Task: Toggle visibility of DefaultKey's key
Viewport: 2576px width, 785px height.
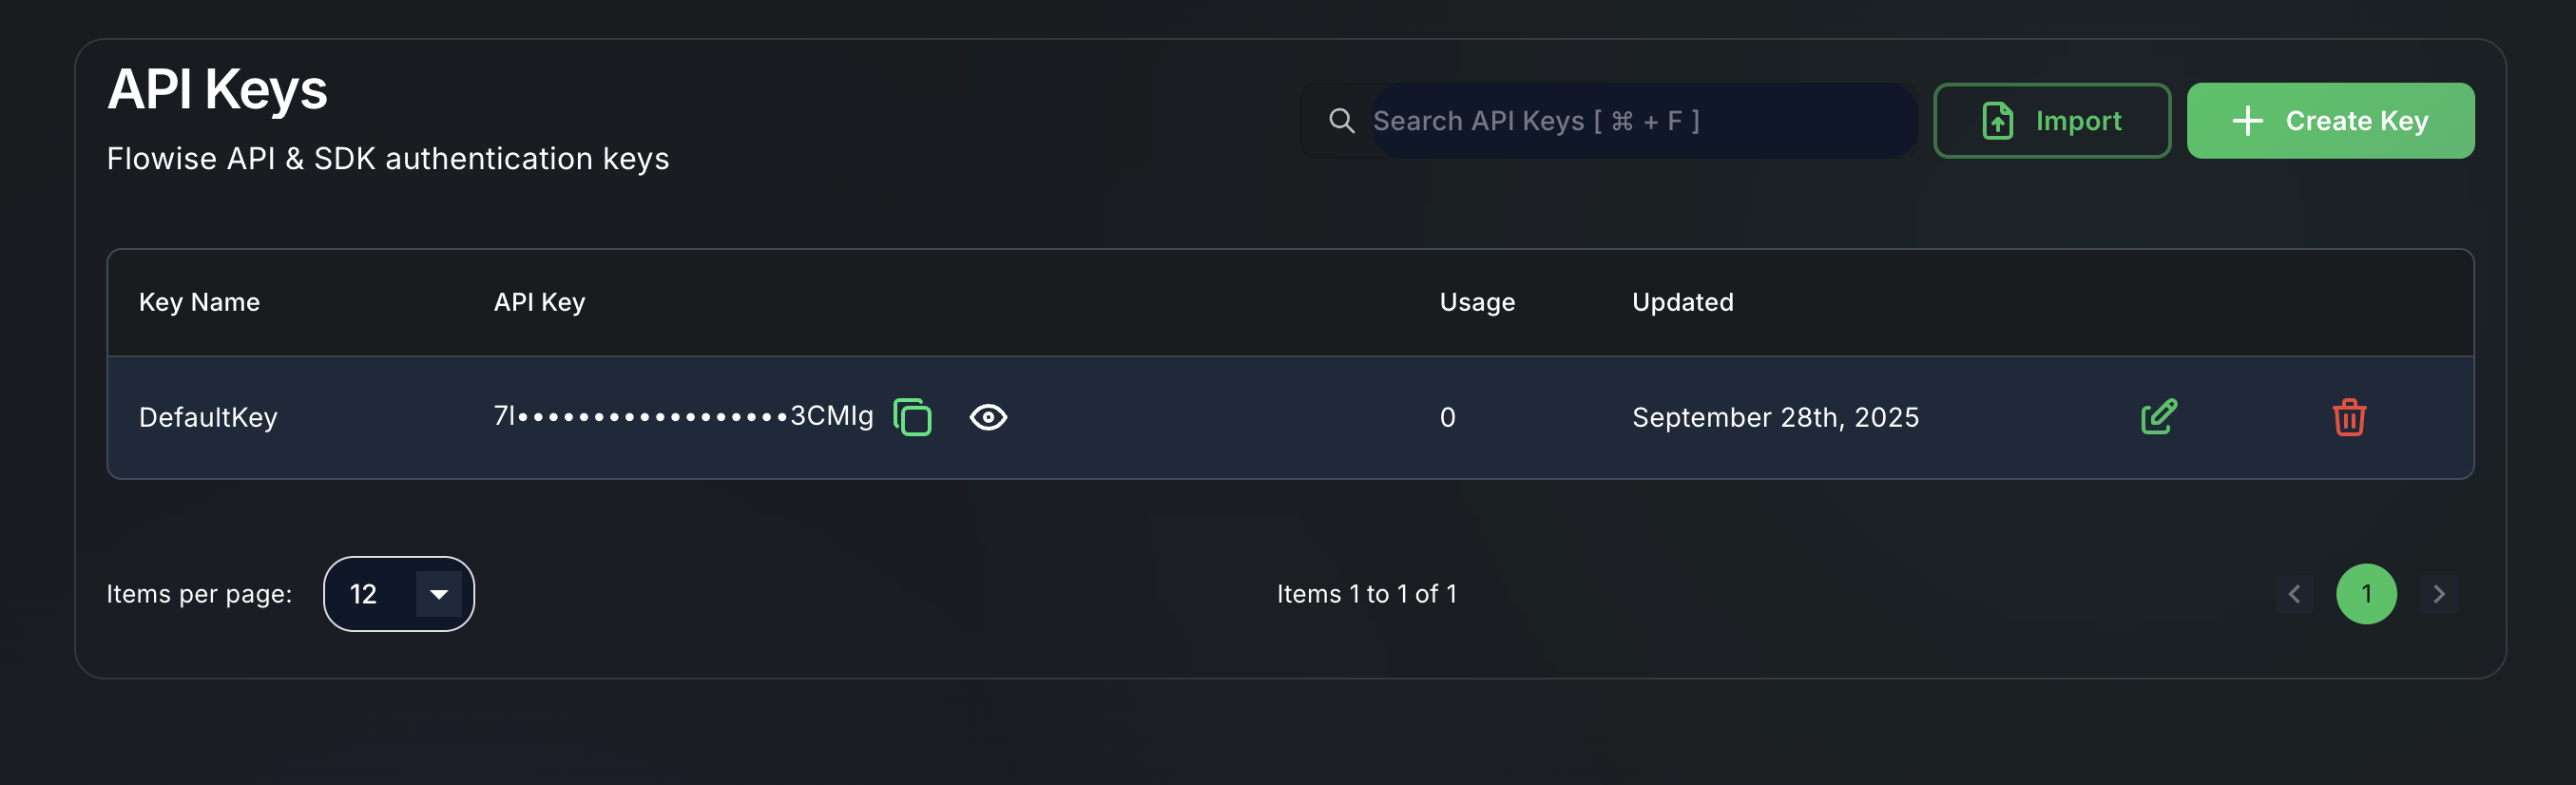Action: click(x=987, y=417)
